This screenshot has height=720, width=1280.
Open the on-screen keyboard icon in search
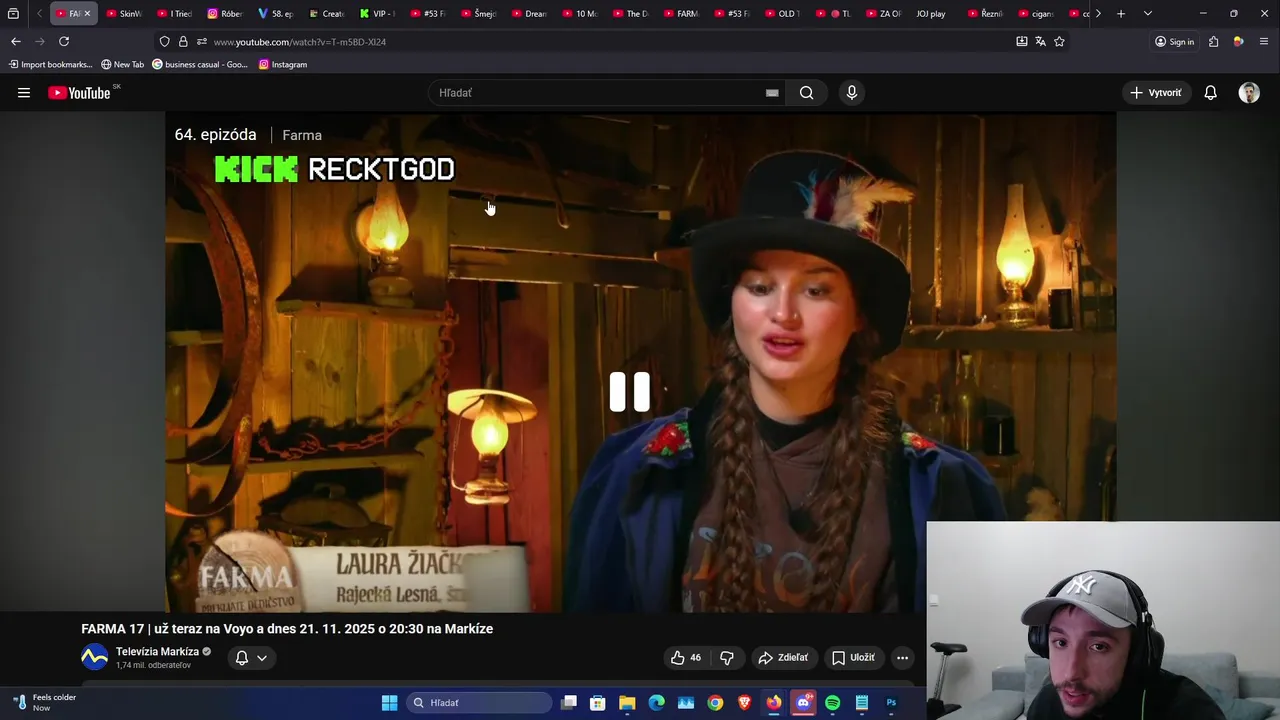click(x=772, y=93)
